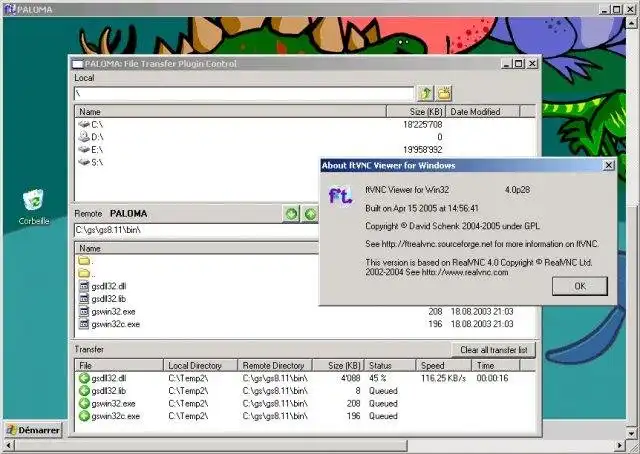Click the 18'225'708 size of C:\ drive
This screenshot has width=640, height=454.
tap(422, 124)
